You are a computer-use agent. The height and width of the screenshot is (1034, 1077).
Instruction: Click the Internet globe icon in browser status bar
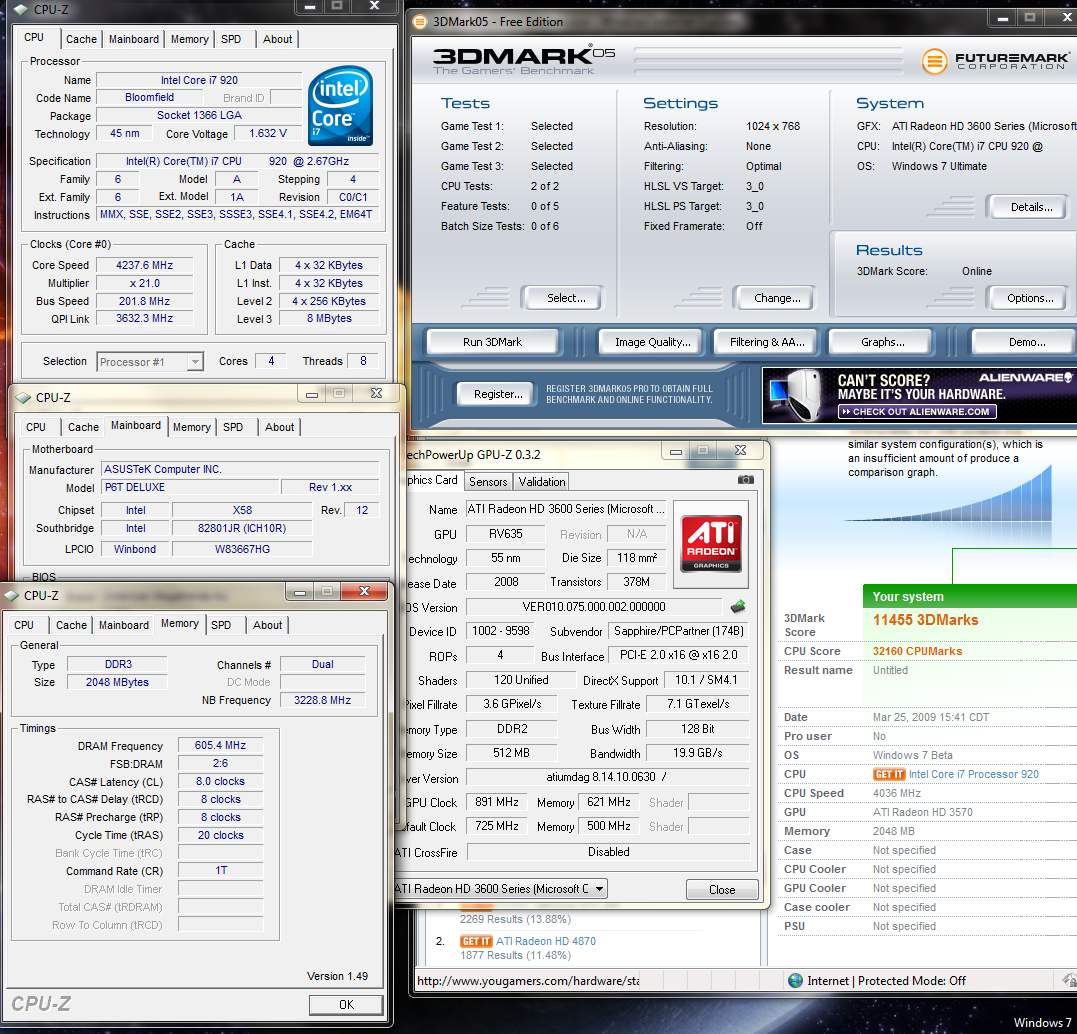pos(795,980)
